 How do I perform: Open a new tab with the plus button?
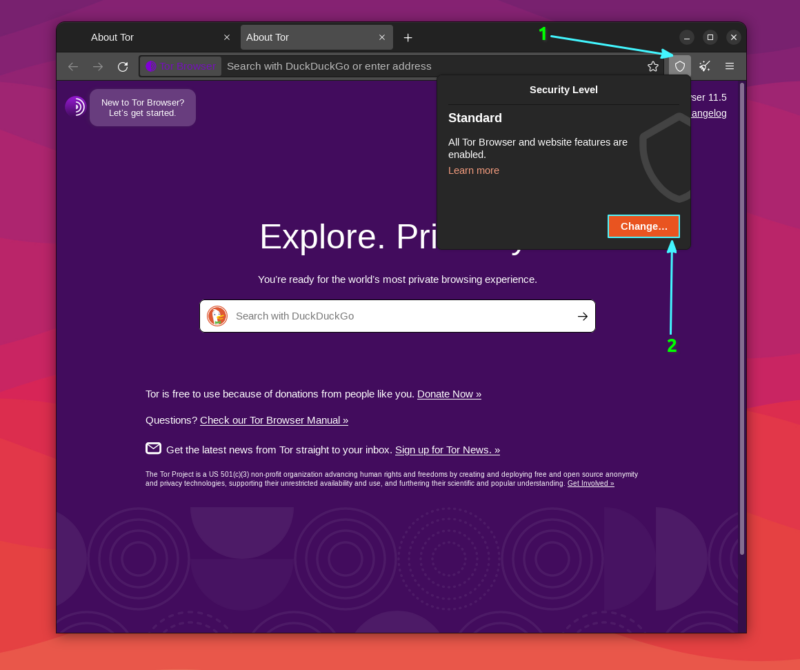coord(408,37)
